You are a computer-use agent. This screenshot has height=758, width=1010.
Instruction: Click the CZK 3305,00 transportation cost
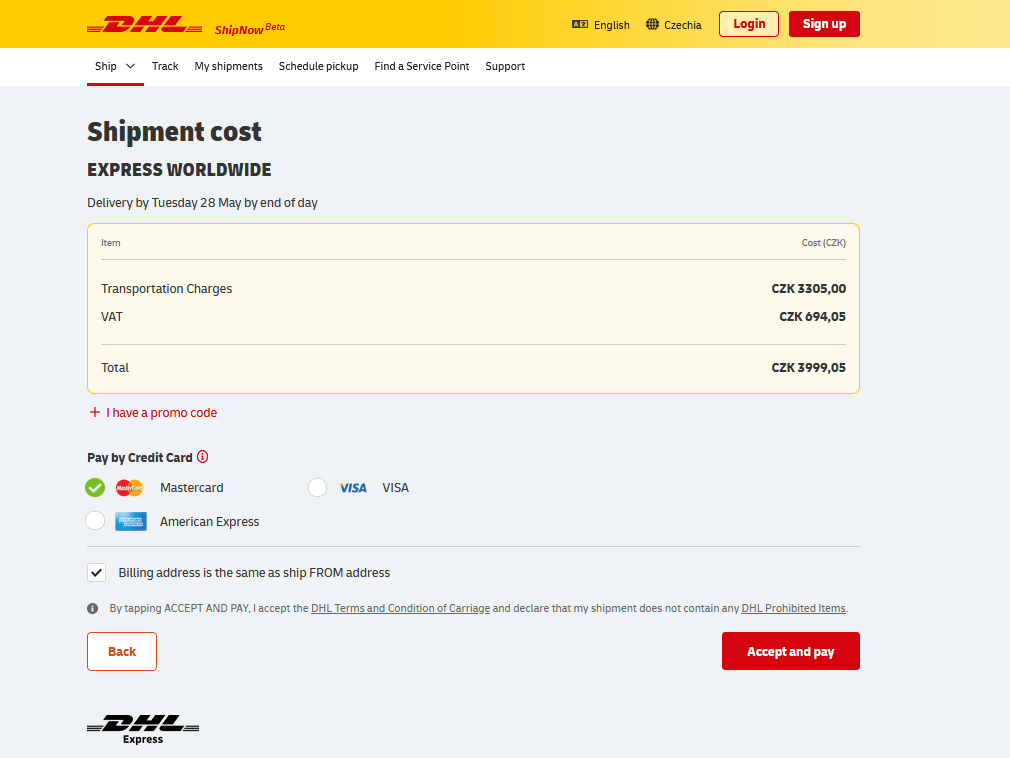point(809,289)
